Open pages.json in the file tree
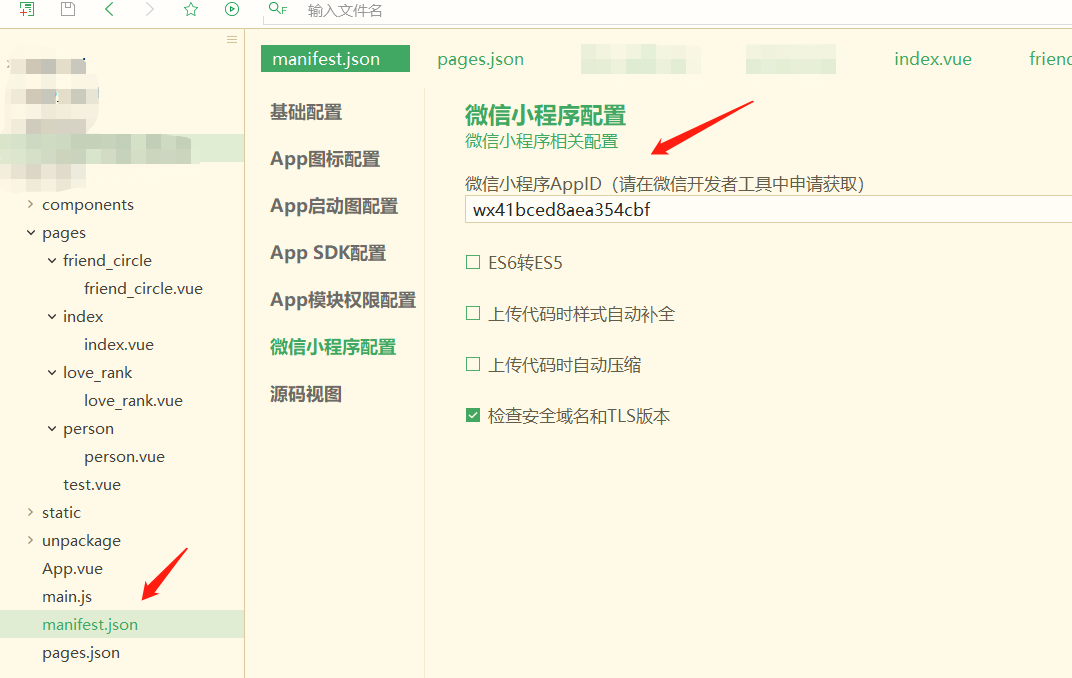Image resolution: width=1072 pixels, height=678 pixels. coord(81,653)
